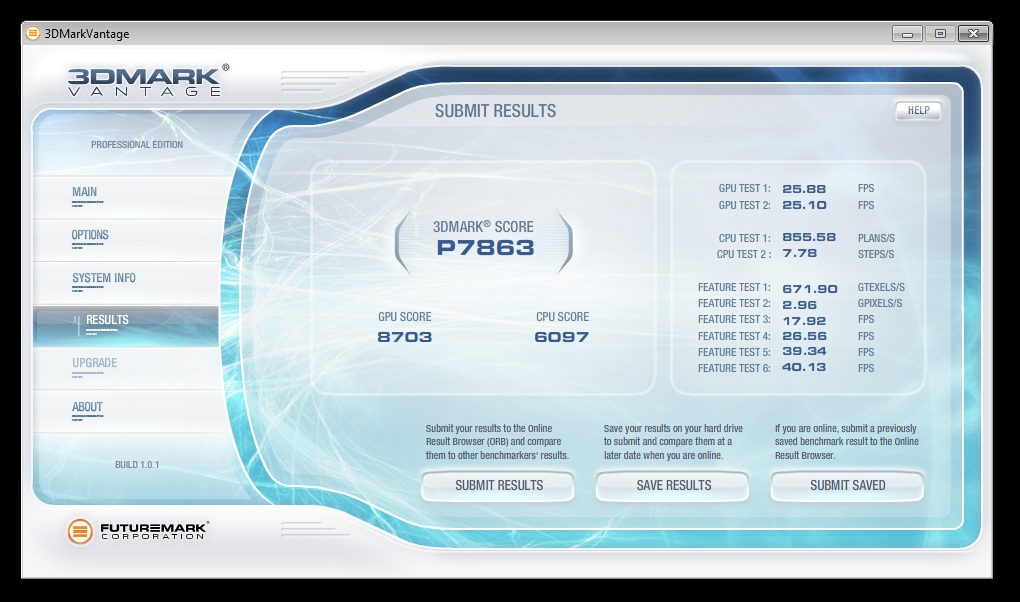
Task: Click the Submit Results panel heading
Action: pyautogui.click(x=495, y=111)
